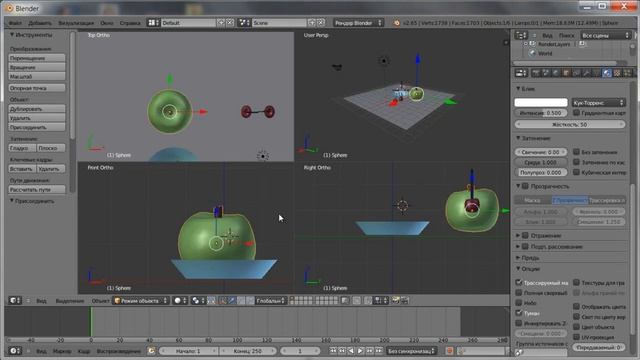Viewport: 640px width, 360px height.
Task: Click the Вращение tool button
Action: [x=37, y=67]
